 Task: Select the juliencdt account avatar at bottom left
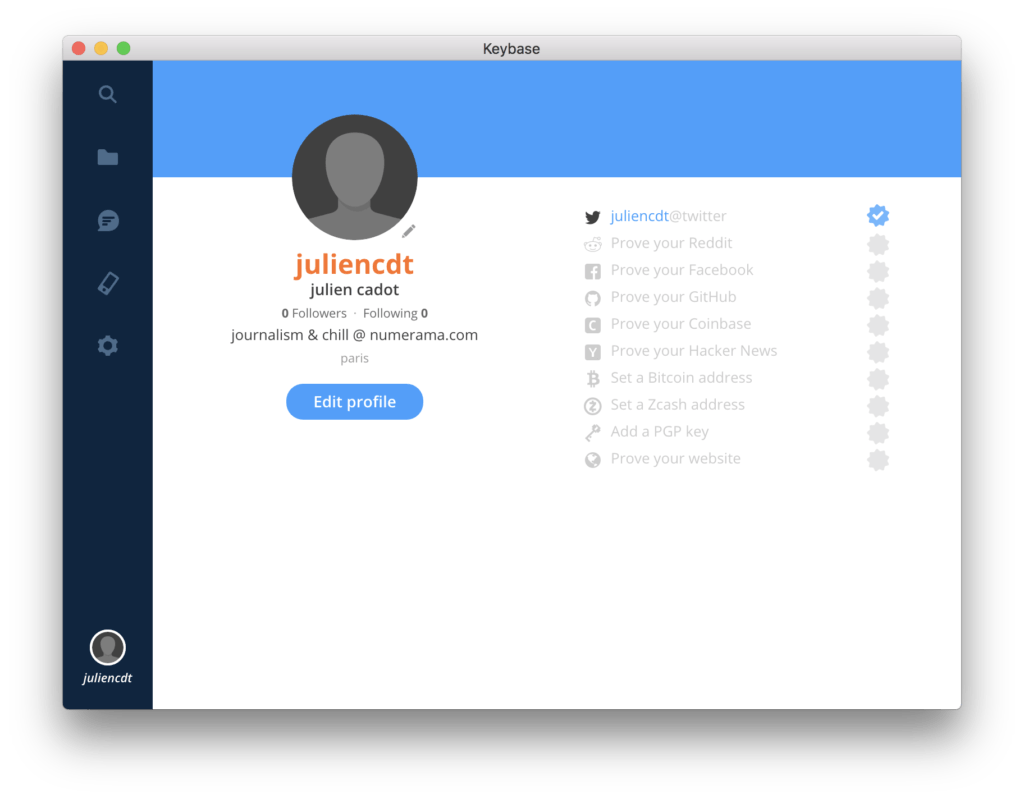pos(107,648)
